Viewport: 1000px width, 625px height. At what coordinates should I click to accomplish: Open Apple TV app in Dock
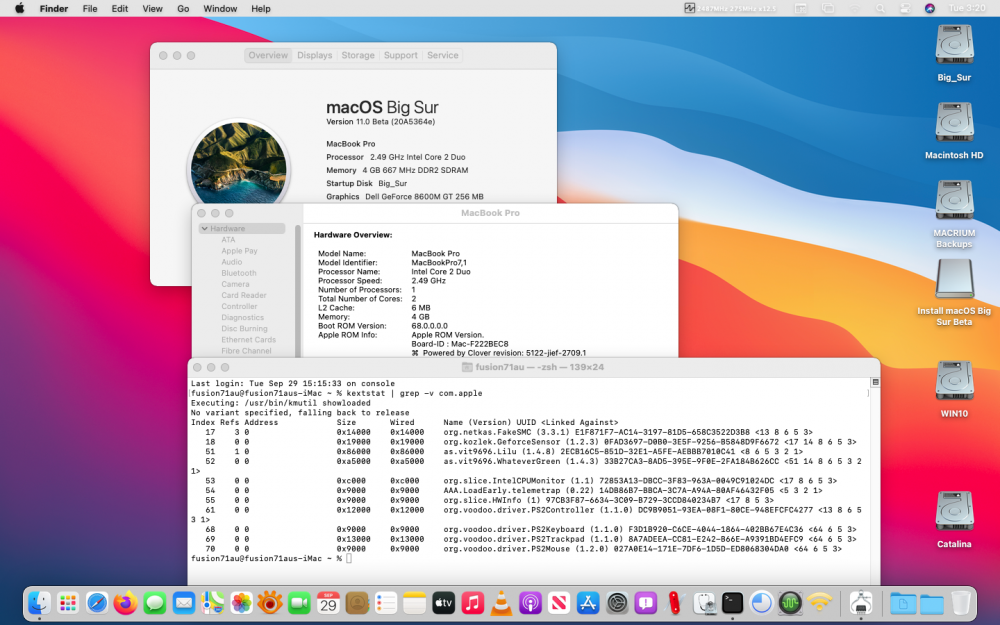coord(443,603)
